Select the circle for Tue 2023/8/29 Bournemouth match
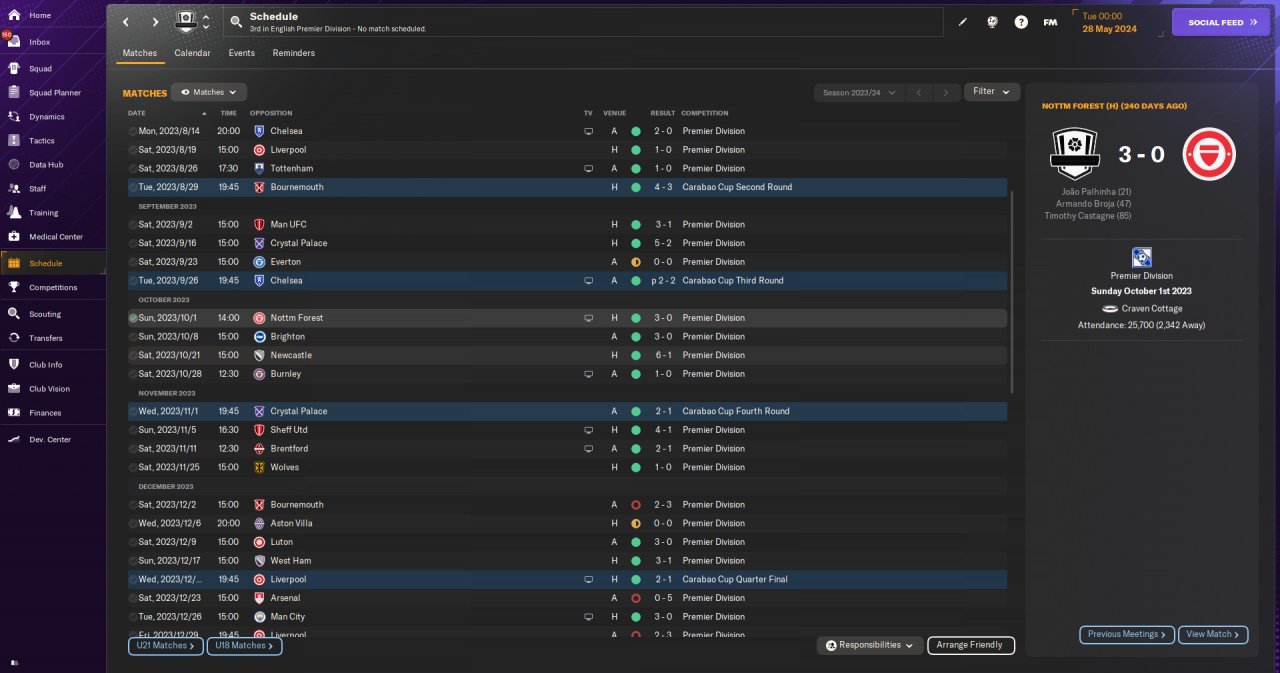This screenshot has width=1280, height=673. point(133,187)
